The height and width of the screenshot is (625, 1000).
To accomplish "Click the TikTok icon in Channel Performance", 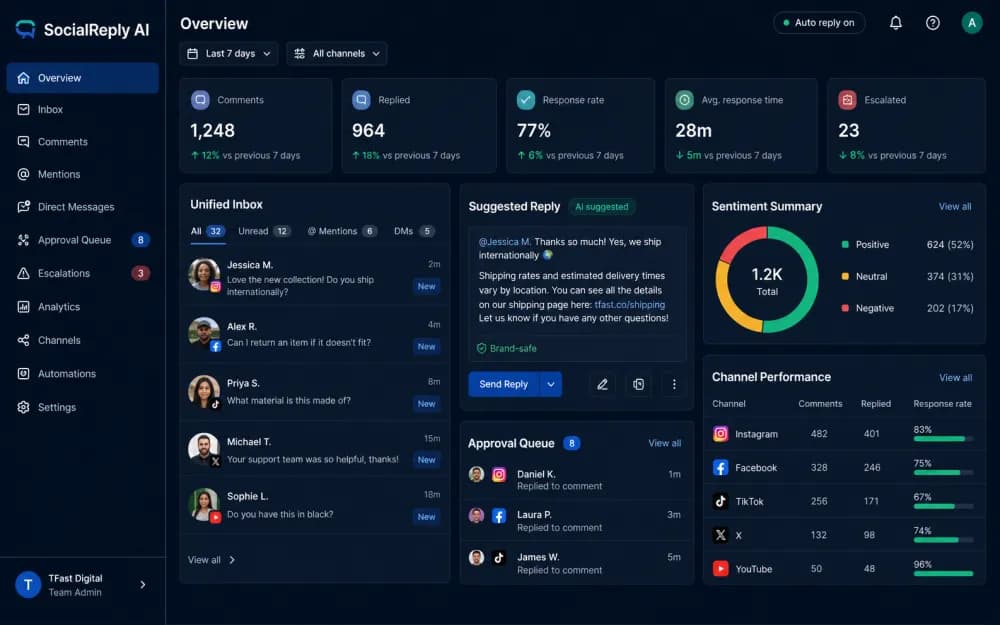I will coord(720,501).
